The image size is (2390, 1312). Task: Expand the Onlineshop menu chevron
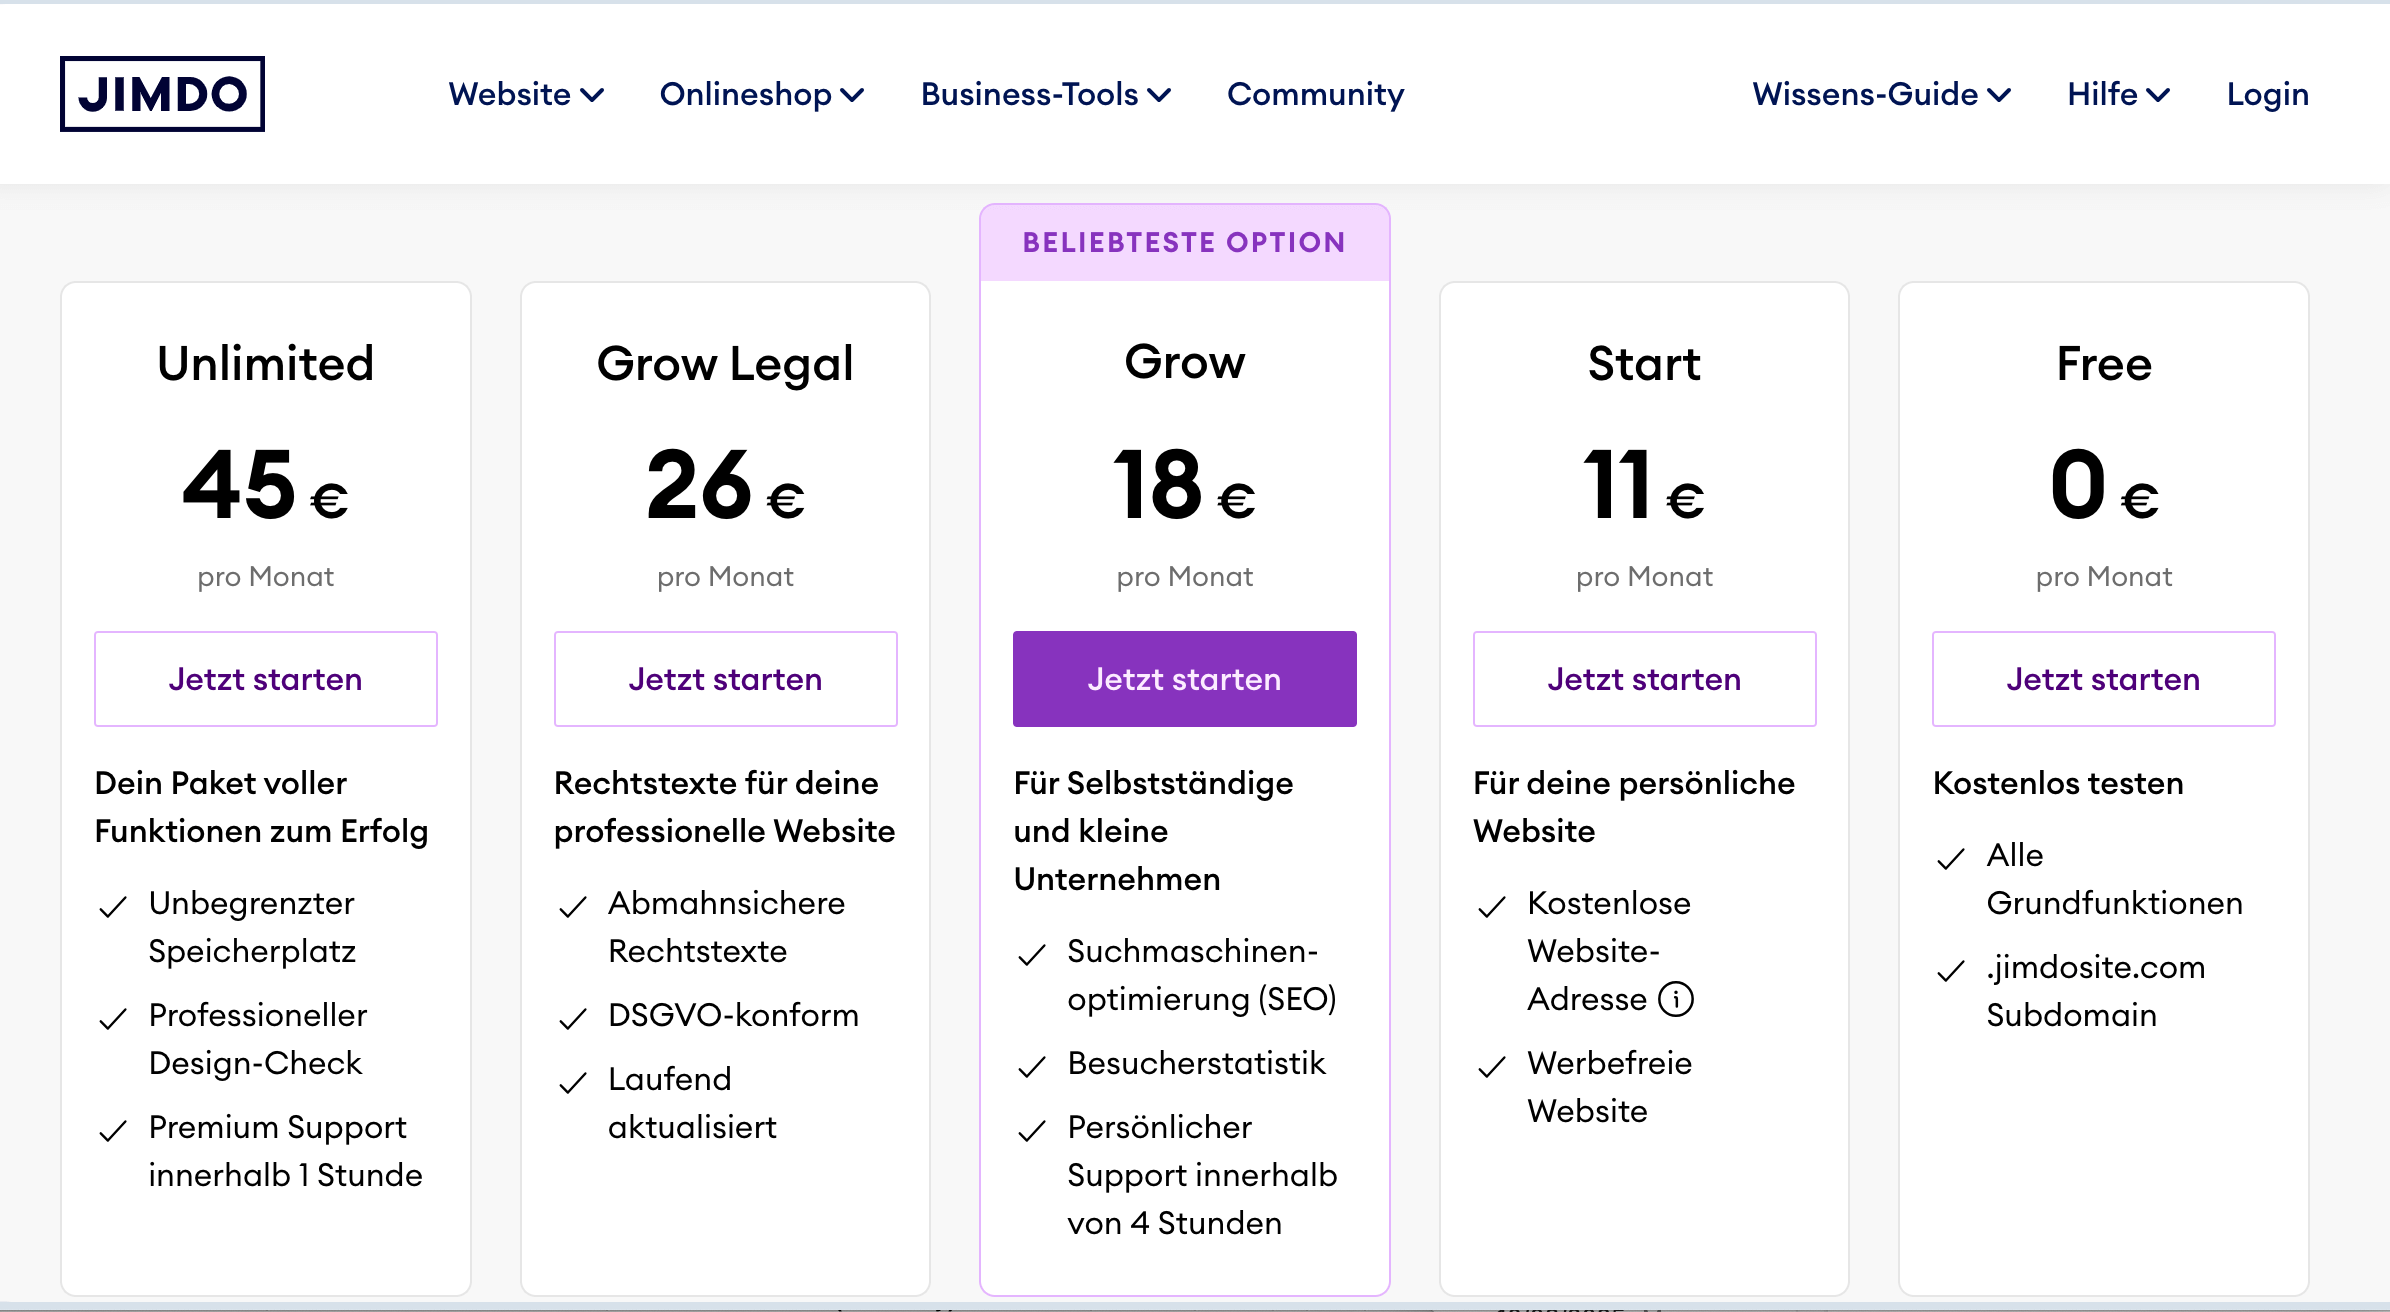pyautogui.click(x=852, y=95)
